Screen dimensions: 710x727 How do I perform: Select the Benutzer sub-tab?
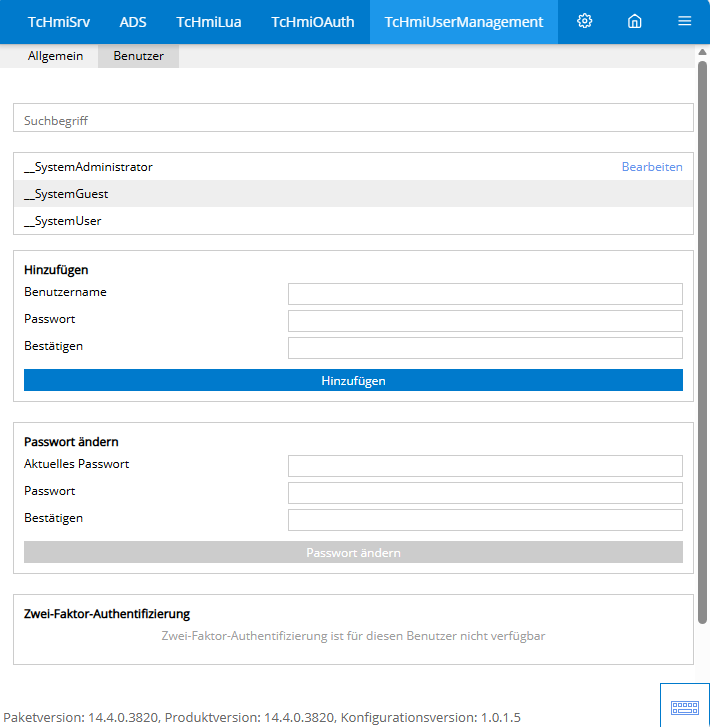pos(138,56)
